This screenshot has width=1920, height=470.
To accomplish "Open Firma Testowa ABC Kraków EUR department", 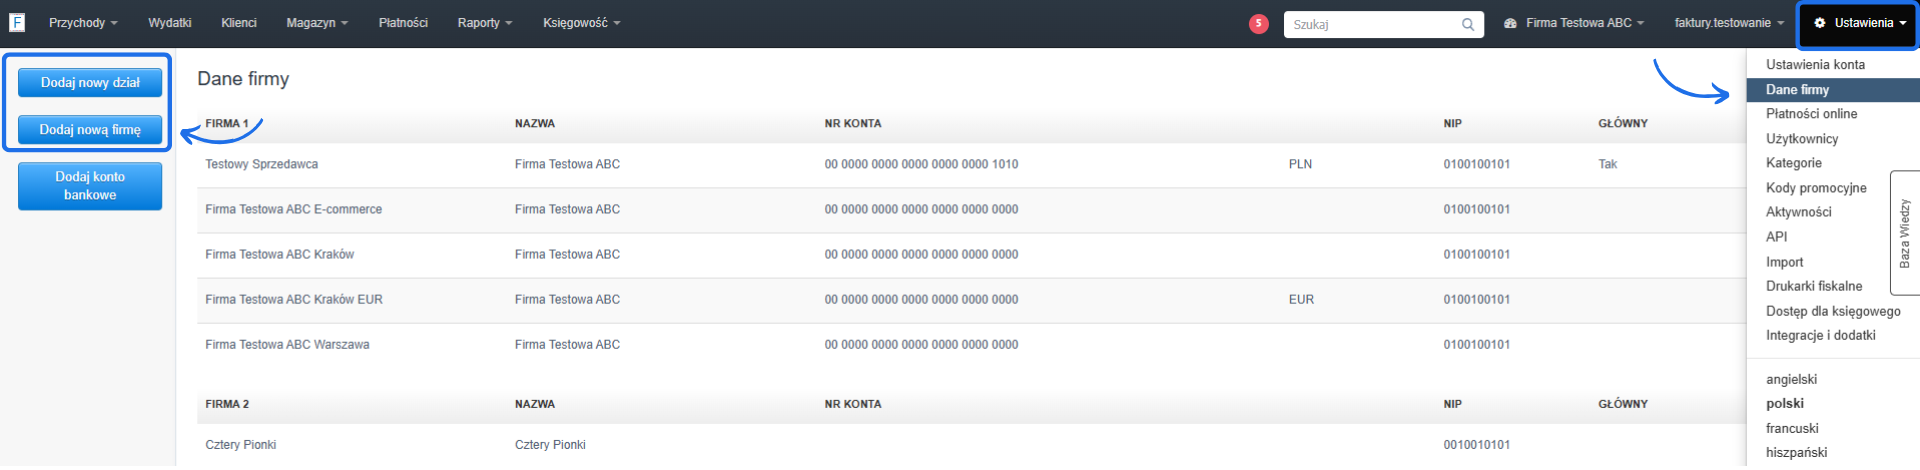I will (x=294, y=299).
